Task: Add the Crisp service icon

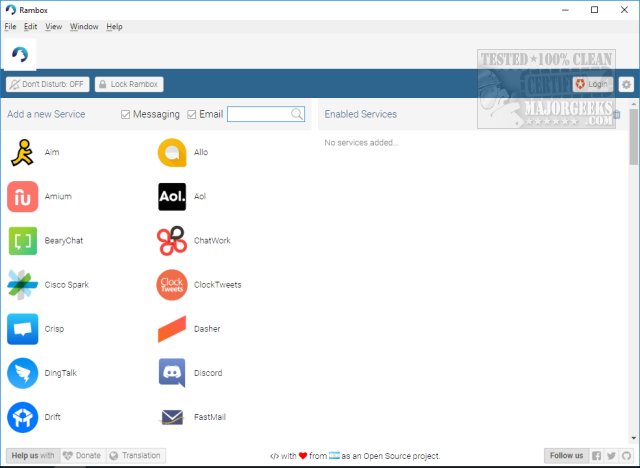Action: [x=22, y=329]
